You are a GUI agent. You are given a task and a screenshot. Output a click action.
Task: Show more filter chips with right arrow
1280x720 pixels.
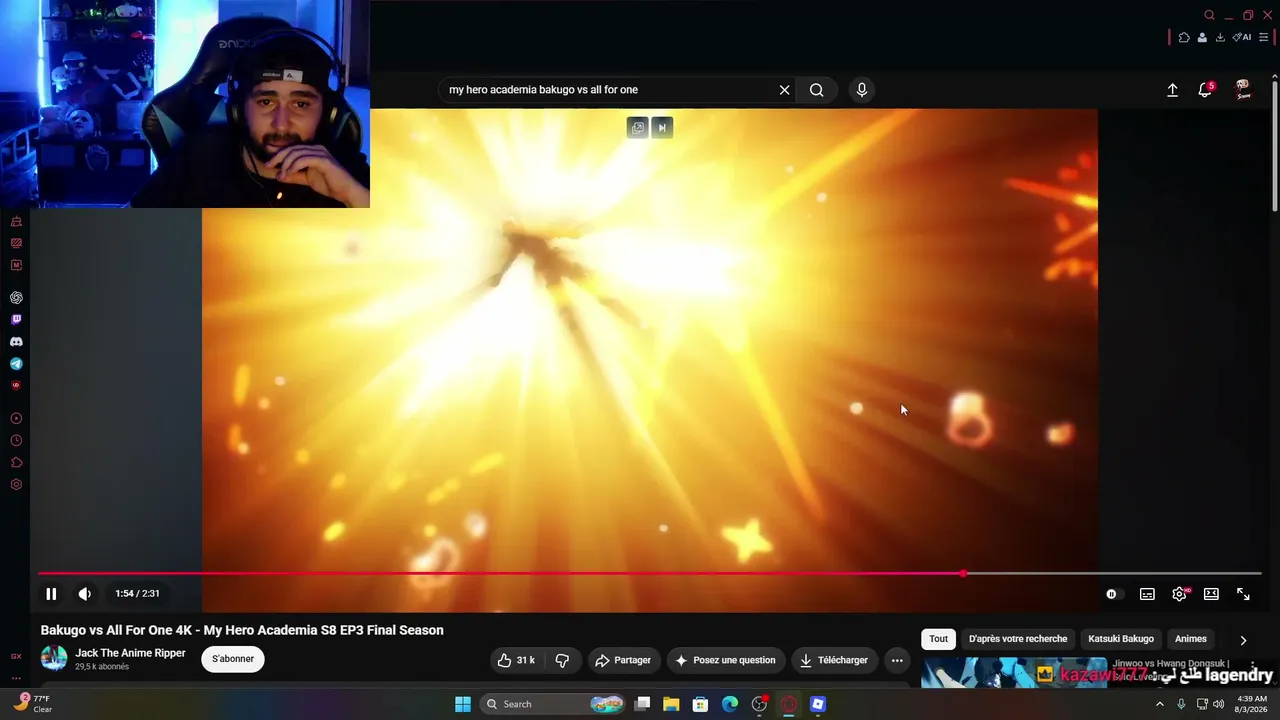pyautogui.click(x=1243, y=640)
